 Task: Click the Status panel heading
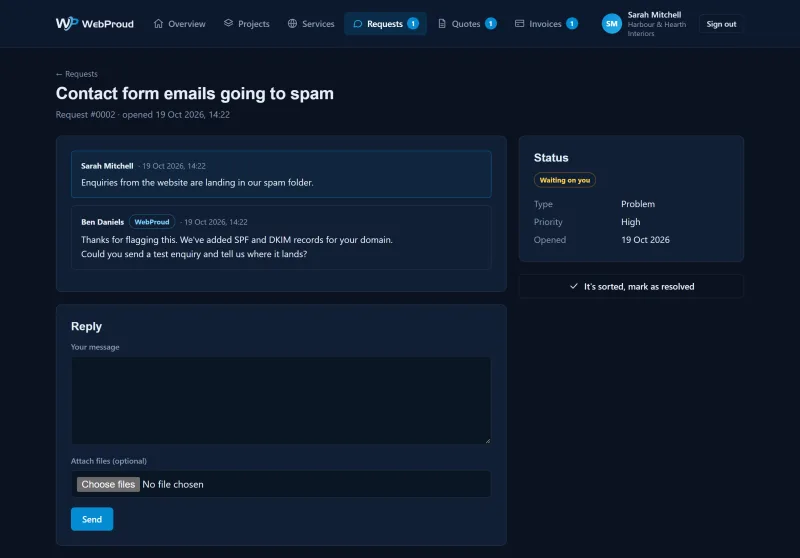coord(551,158)
